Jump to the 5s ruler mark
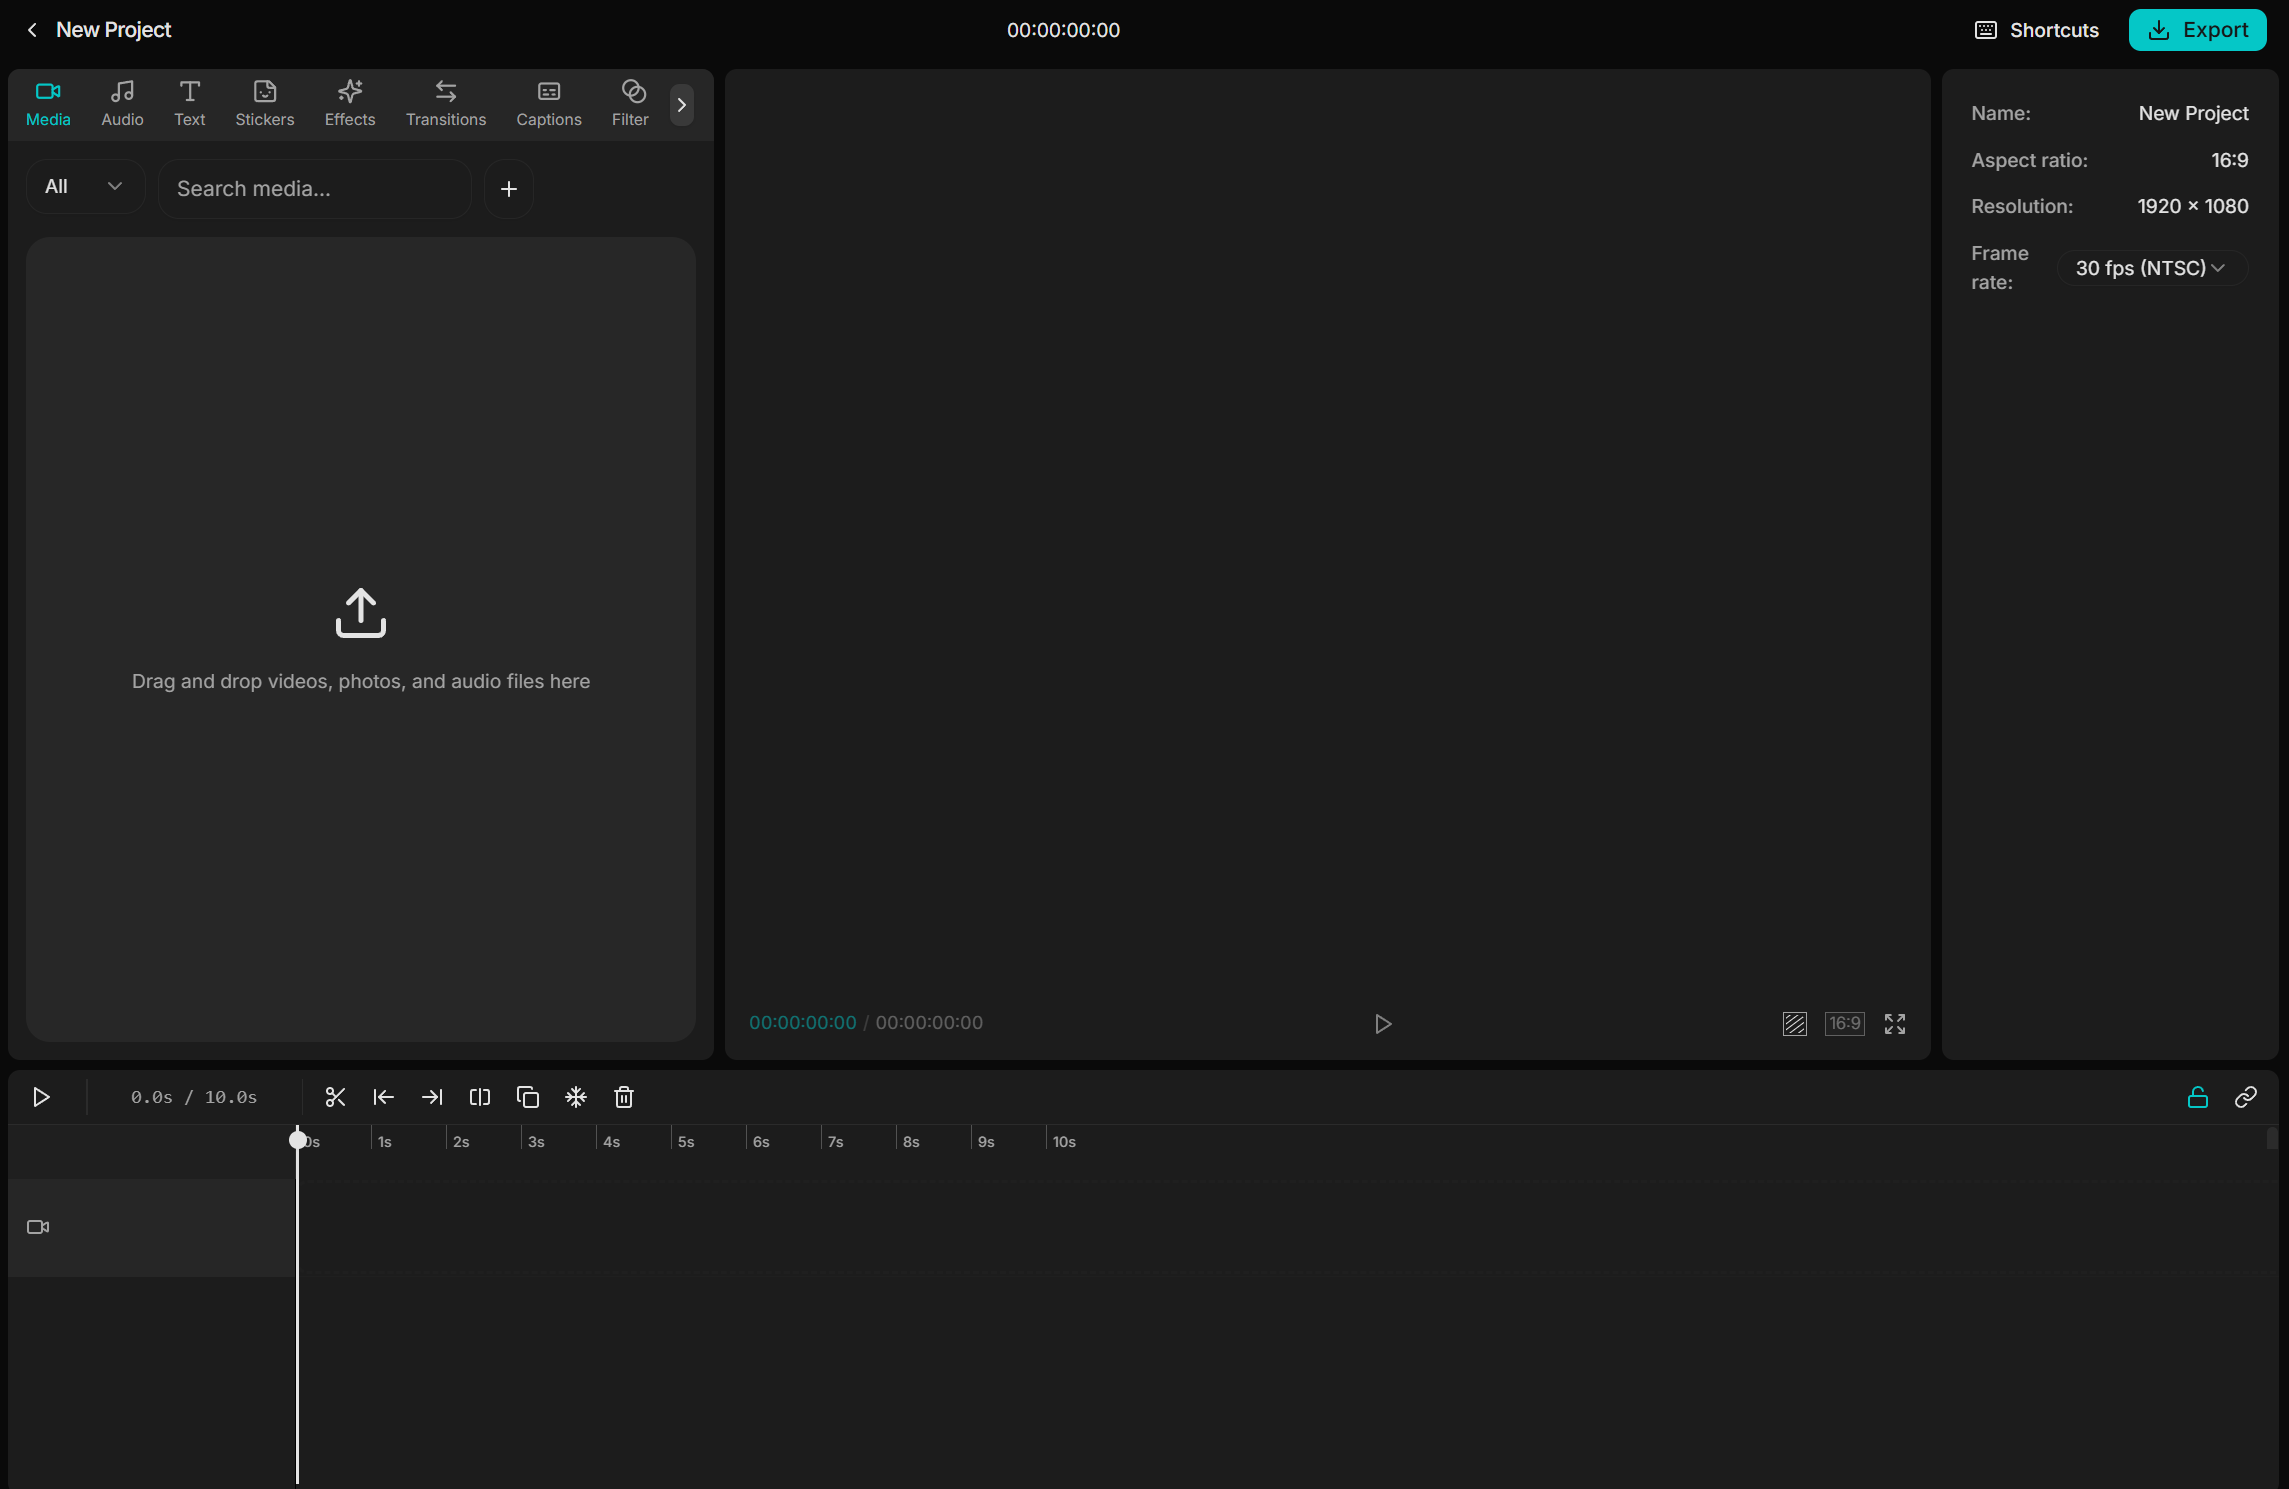Viewport: 2289px width, 1489px height. pos(685,1141)
